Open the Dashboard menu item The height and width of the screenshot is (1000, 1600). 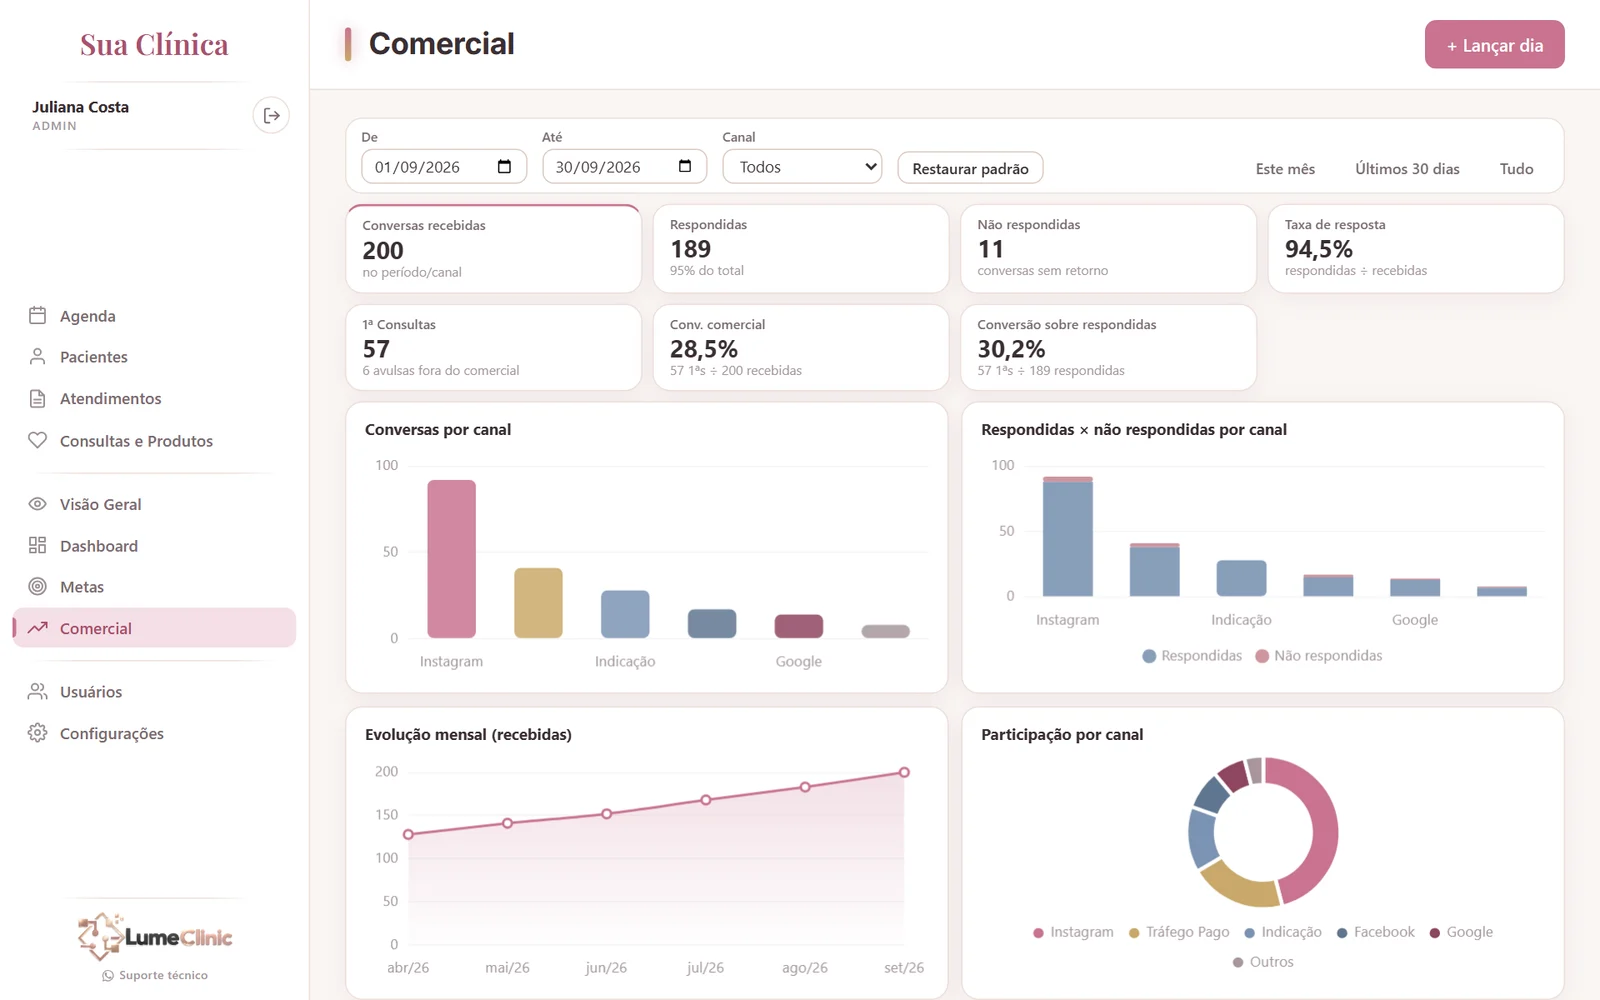(154, 546)
